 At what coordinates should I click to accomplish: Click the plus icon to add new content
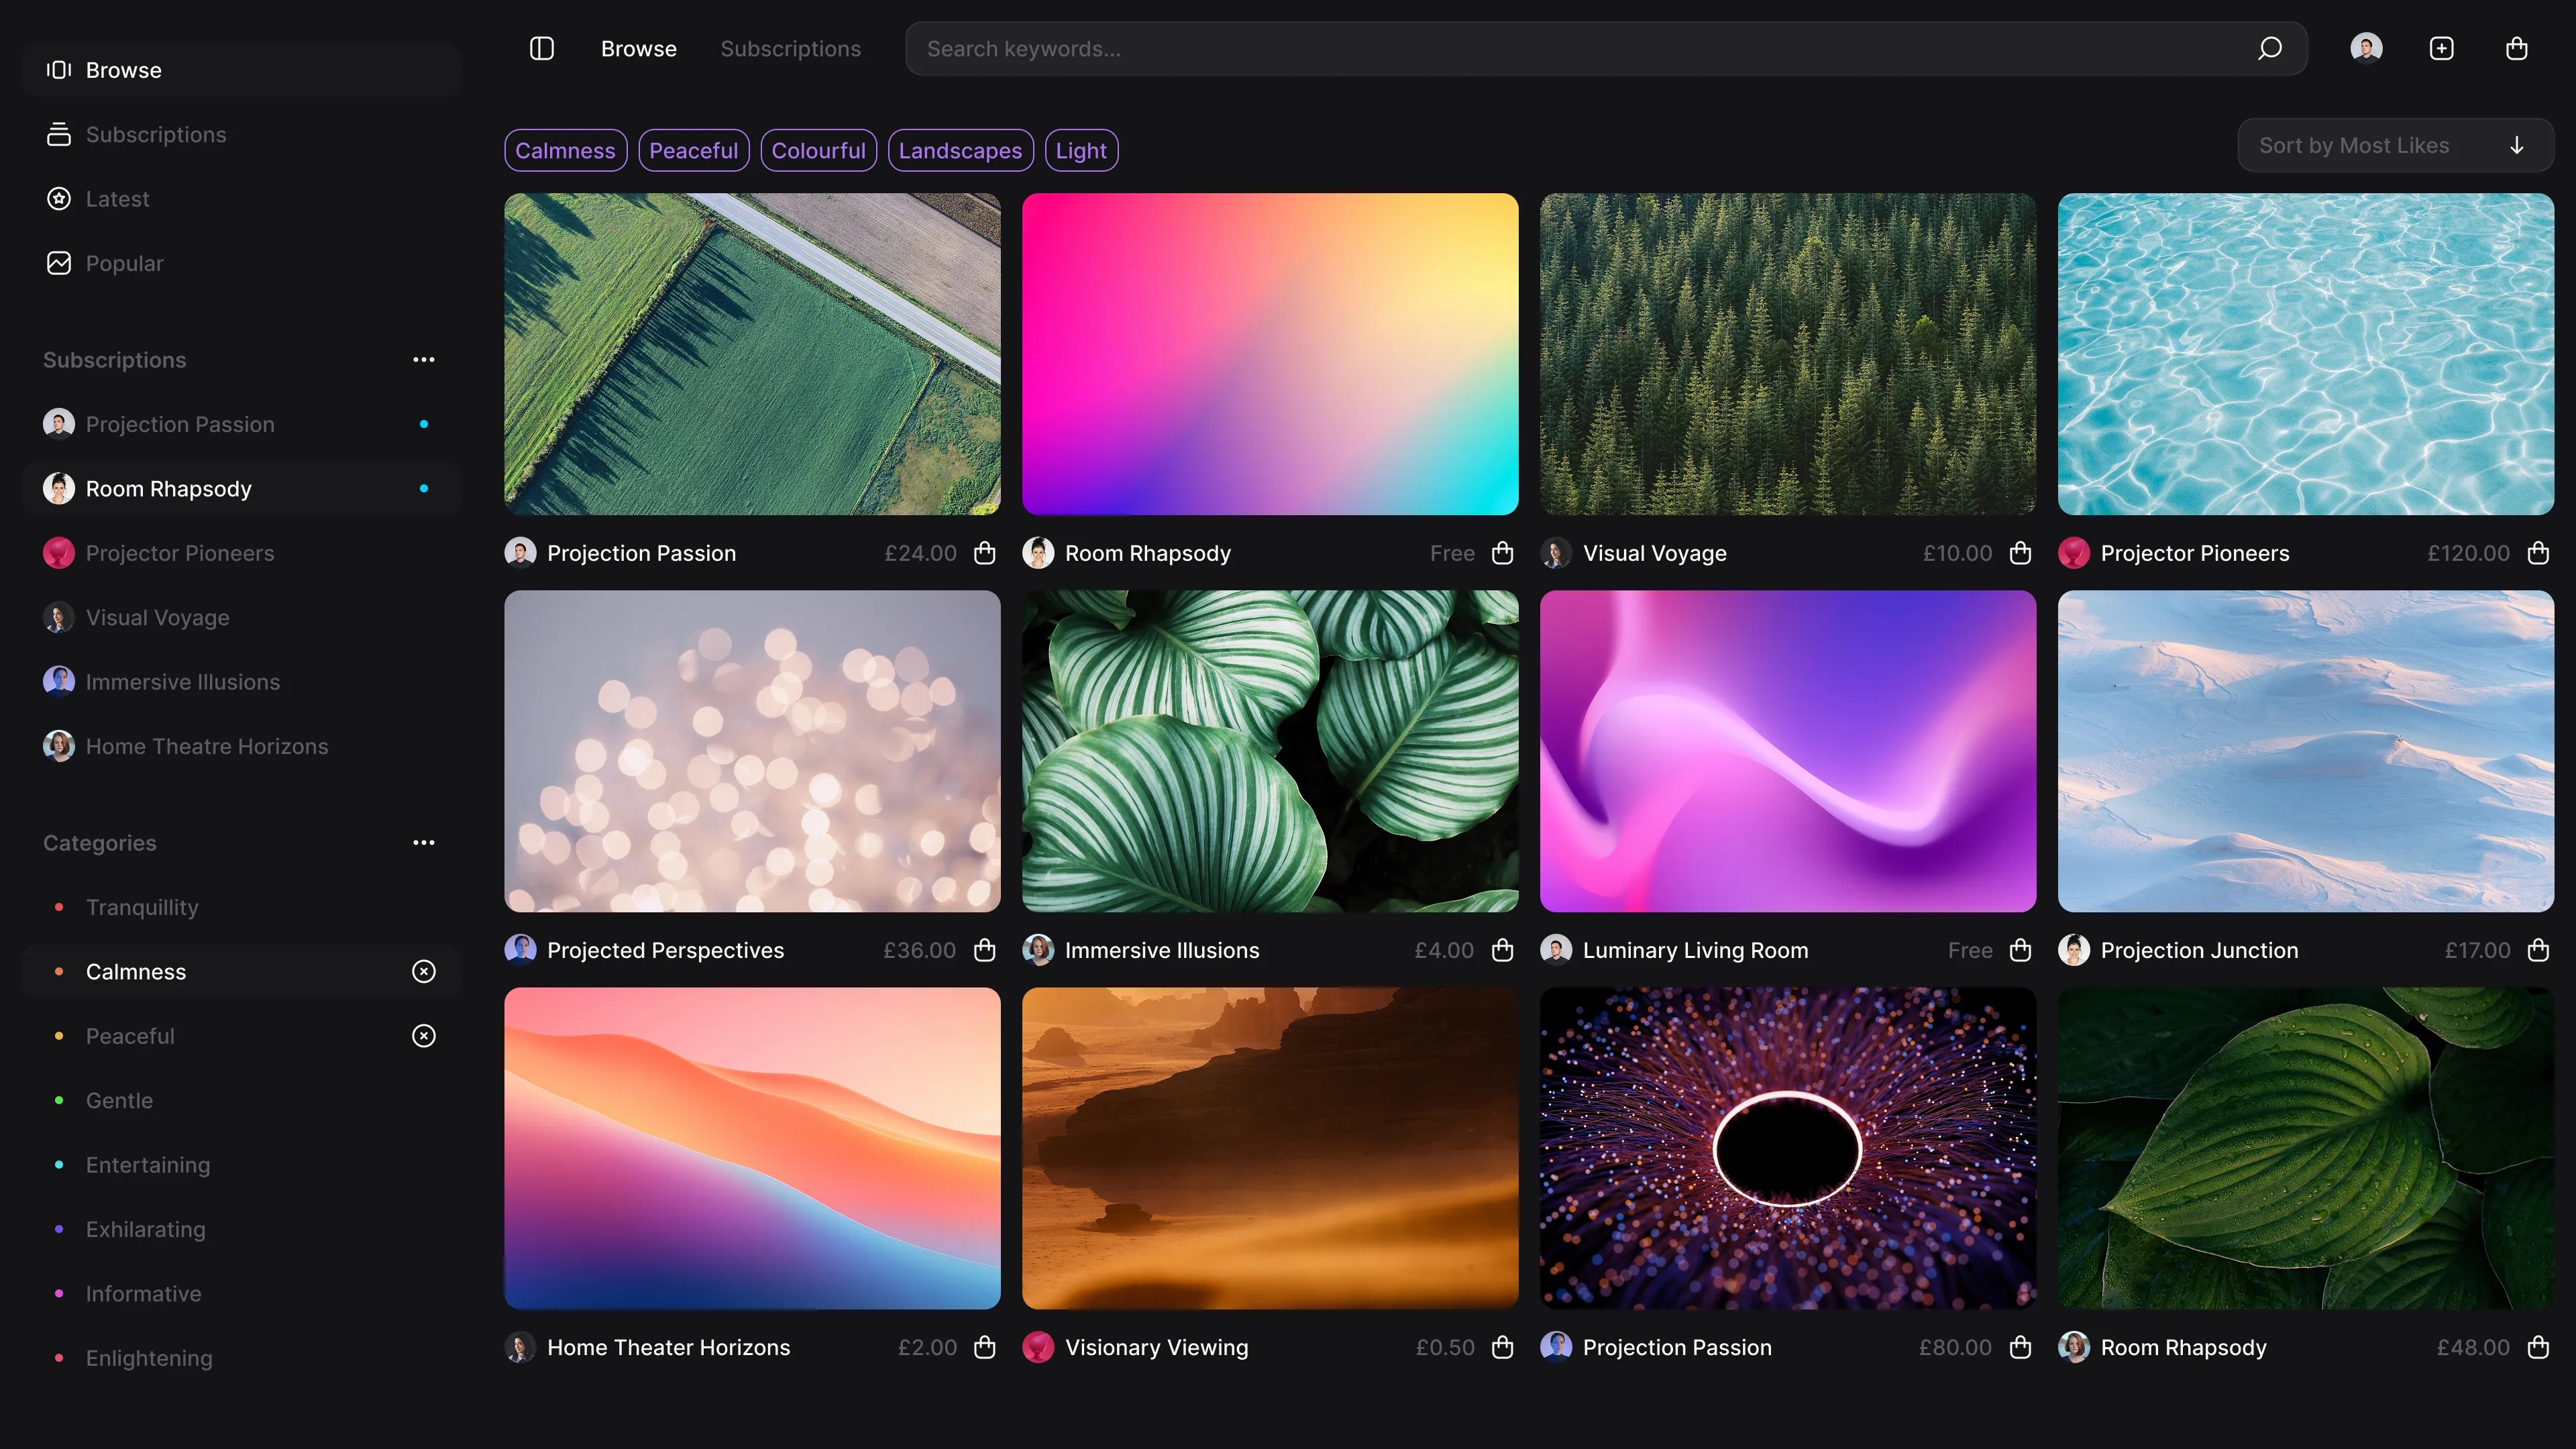2441,48
